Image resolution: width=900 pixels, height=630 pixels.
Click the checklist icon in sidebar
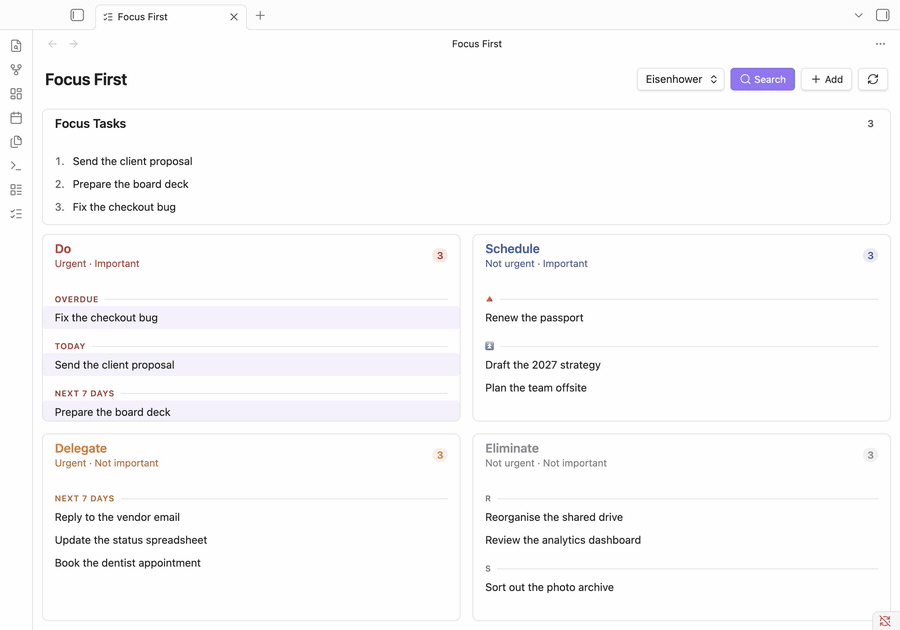tap(16, 213)
